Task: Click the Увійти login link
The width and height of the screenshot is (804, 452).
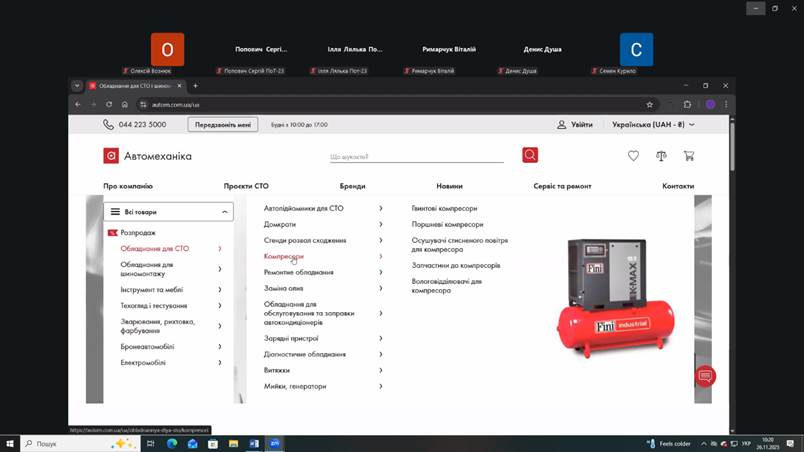Action: pyautogui.click(x=575, y=125)
